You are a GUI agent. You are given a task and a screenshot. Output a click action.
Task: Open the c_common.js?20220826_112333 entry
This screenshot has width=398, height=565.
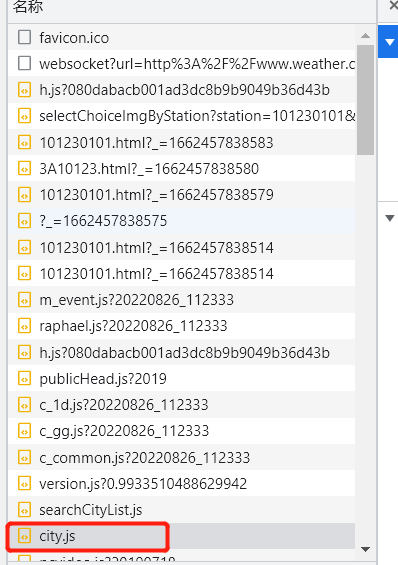pos(182,458)
